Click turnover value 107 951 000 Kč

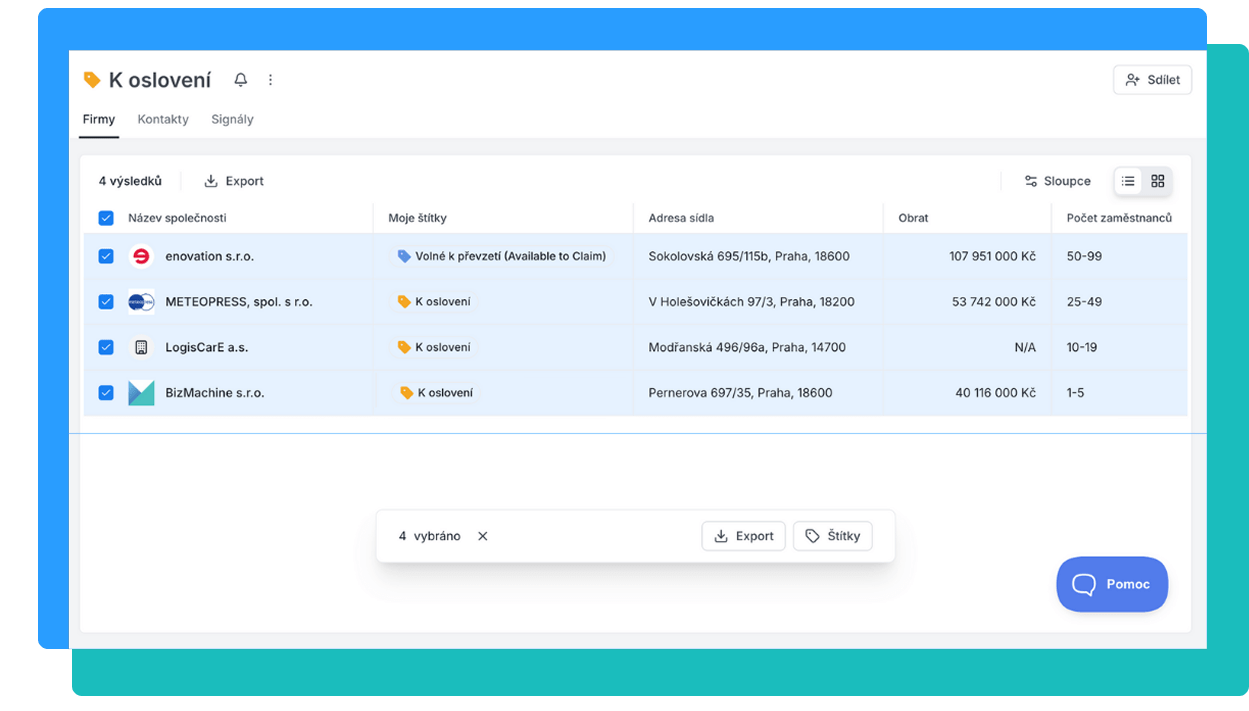pyautogui.click(x=992, y=256)
